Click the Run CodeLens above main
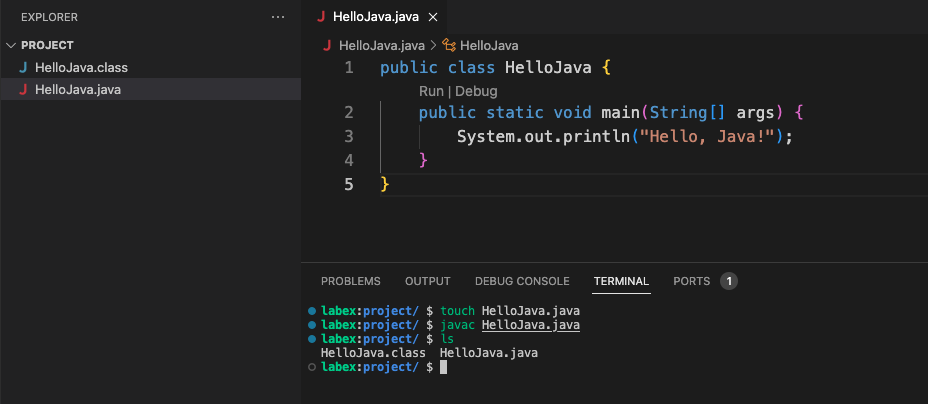The width and height of the screenshot is (928, 404). pos(431,91)
